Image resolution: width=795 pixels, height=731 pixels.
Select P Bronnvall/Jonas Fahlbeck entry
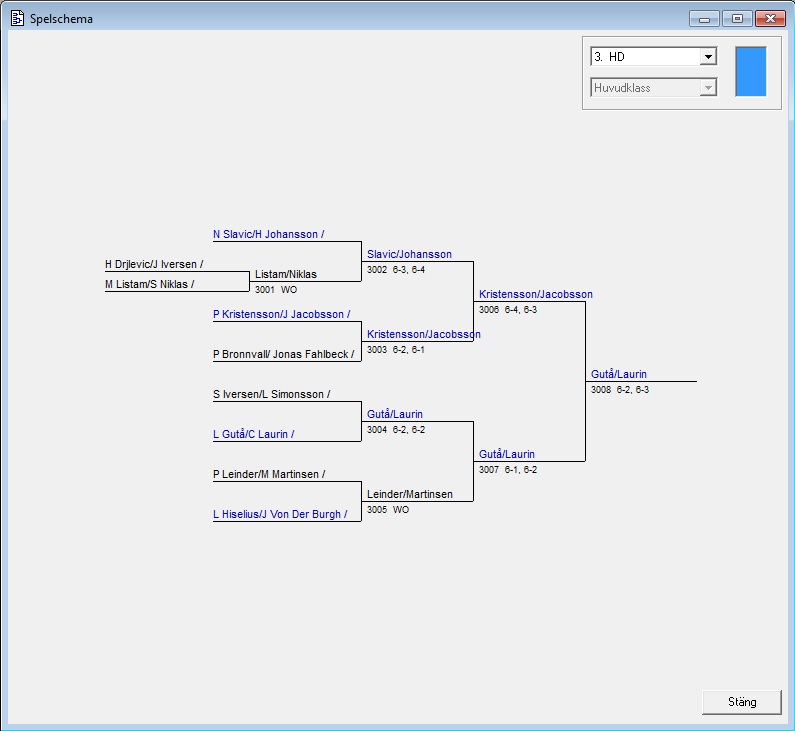[x=284, y=355]
